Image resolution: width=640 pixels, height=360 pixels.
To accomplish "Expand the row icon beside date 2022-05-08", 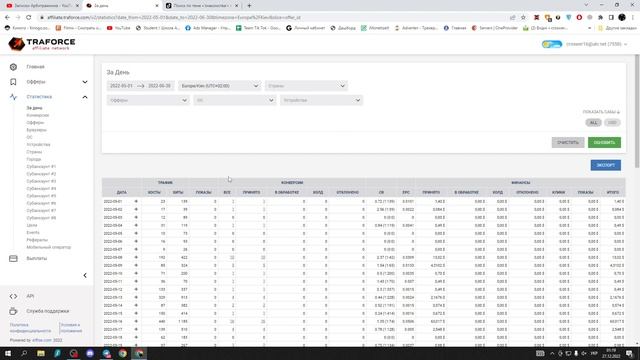I will click(136, 258).
